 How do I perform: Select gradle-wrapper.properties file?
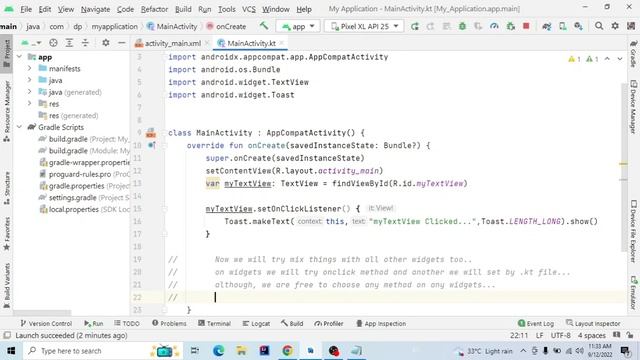[x=84, y=162]
